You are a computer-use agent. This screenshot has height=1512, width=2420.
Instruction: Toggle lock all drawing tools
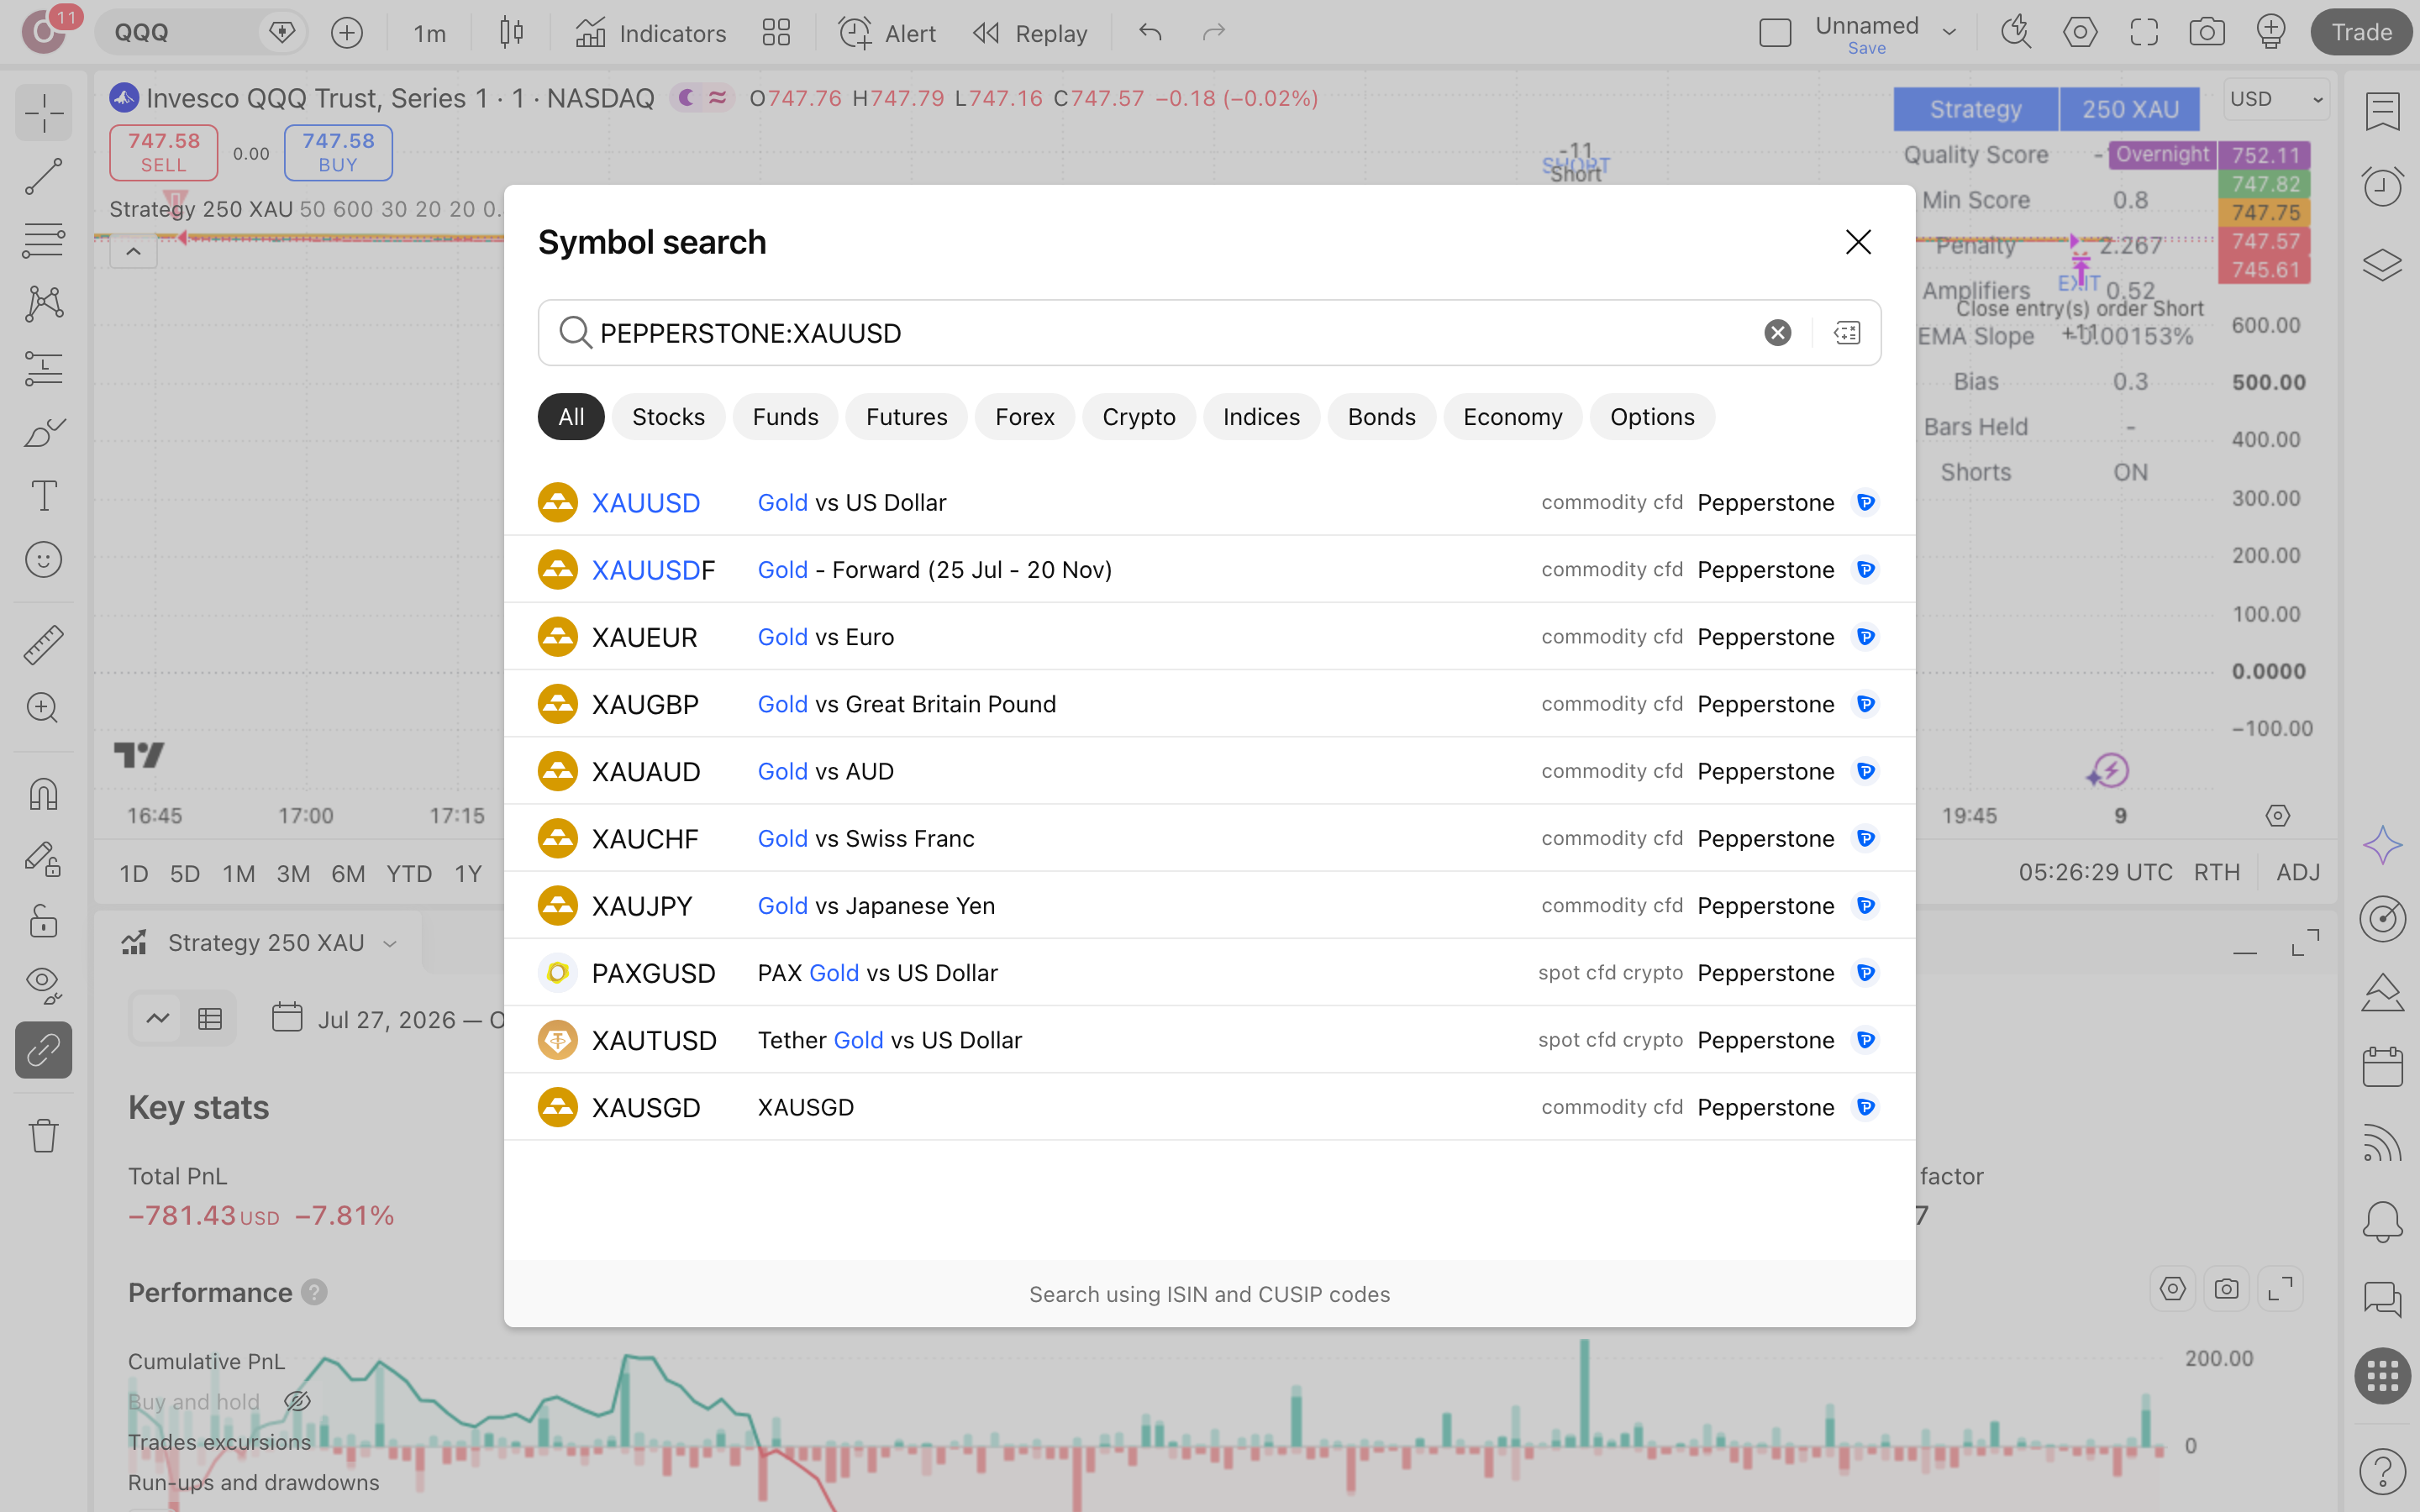43,921
